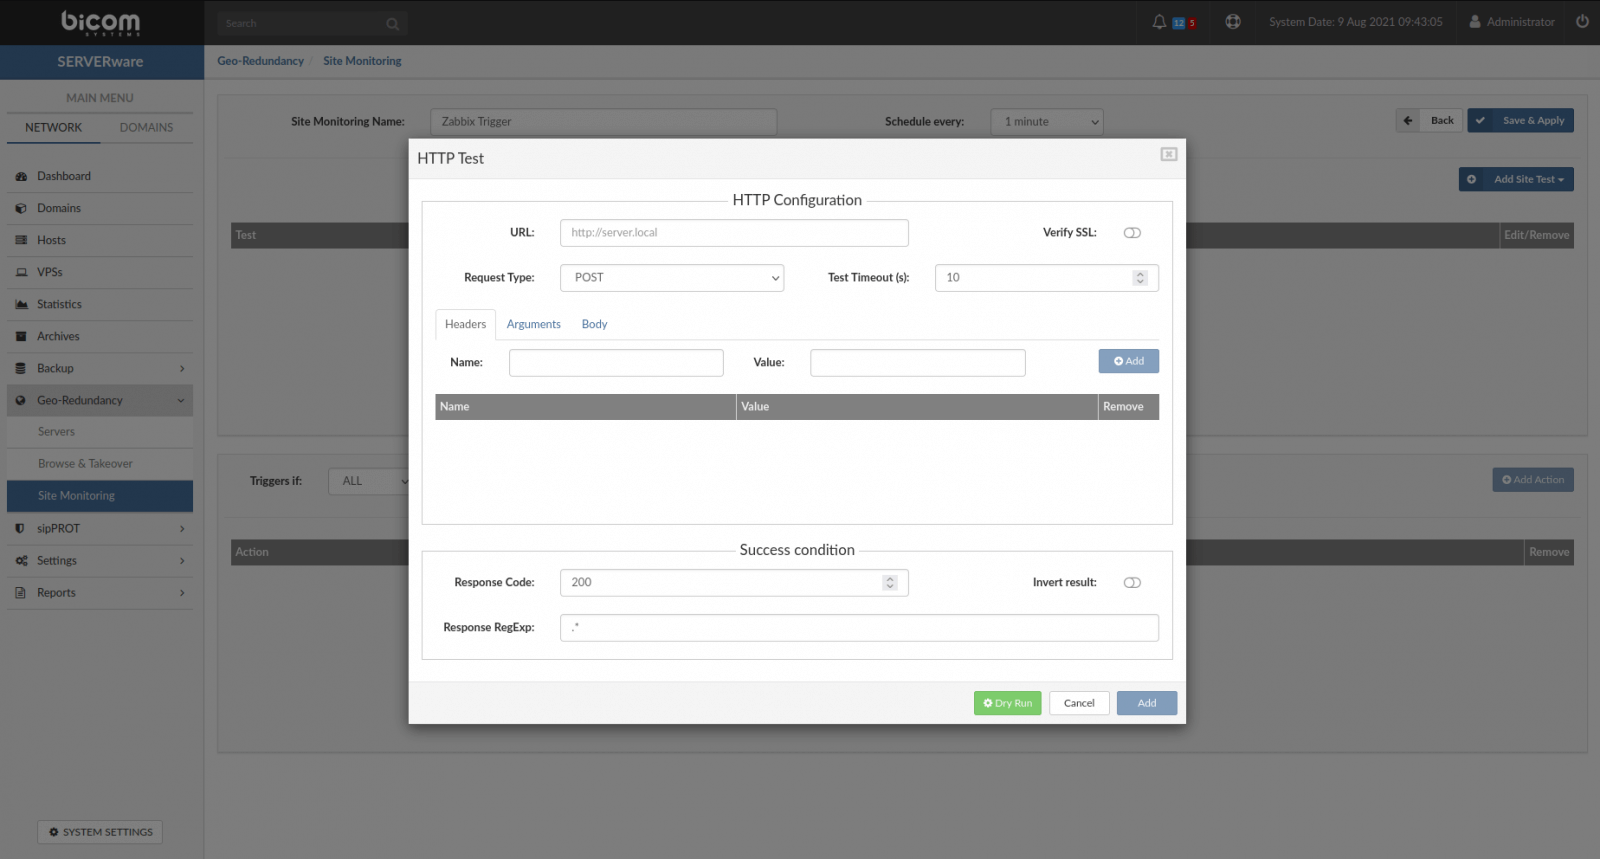Click the Cancel button
The width and height of the screenshot is (1600, 859).
[x=1079, y=704]
